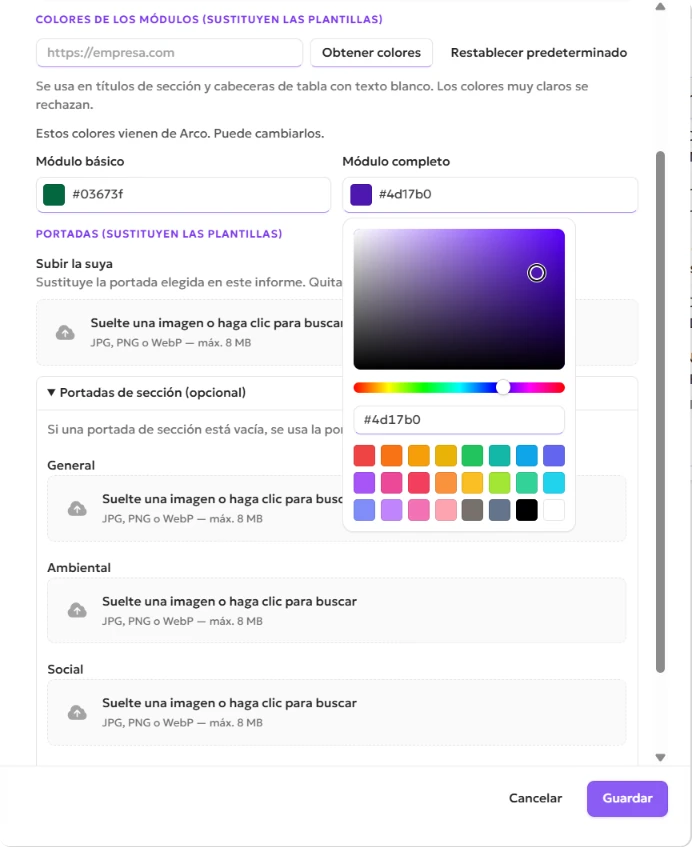Image resolution: width=692 pixels, height=847 pixels.
Task: Pick the orange preset swatch in first row
Action: [392, 455]
